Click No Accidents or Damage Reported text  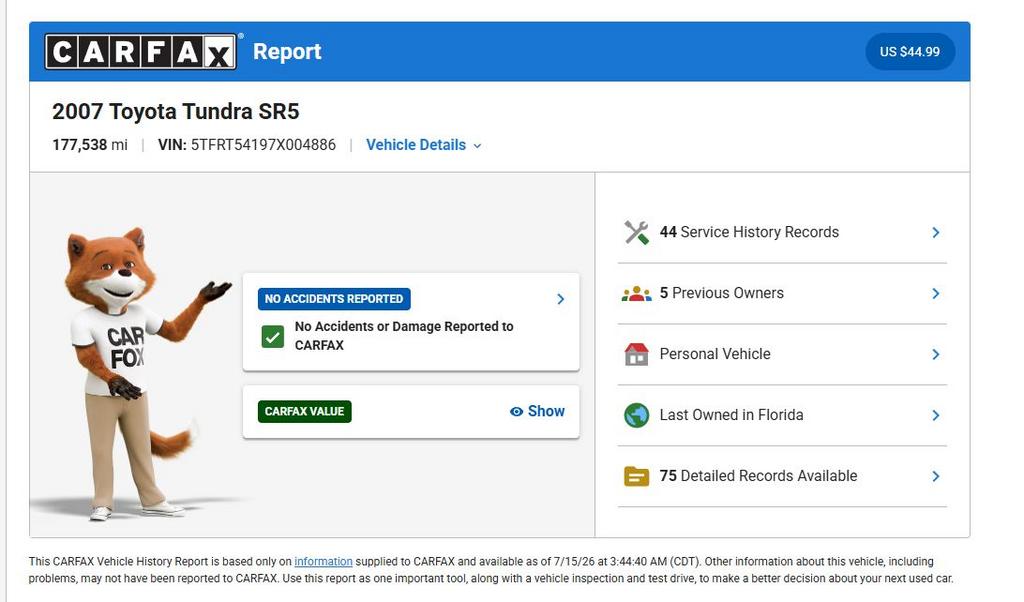coord(404,336)
